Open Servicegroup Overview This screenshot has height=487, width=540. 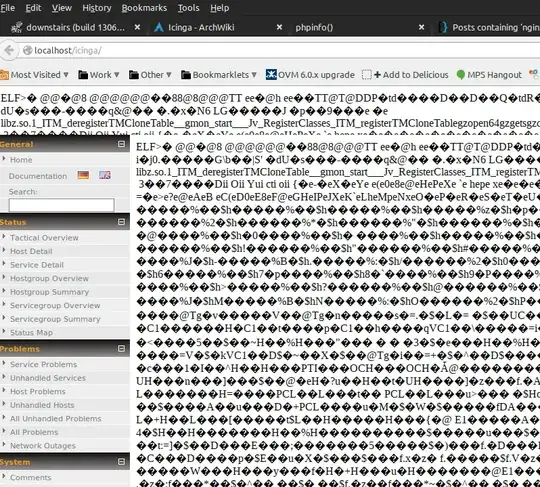point(55,305)
